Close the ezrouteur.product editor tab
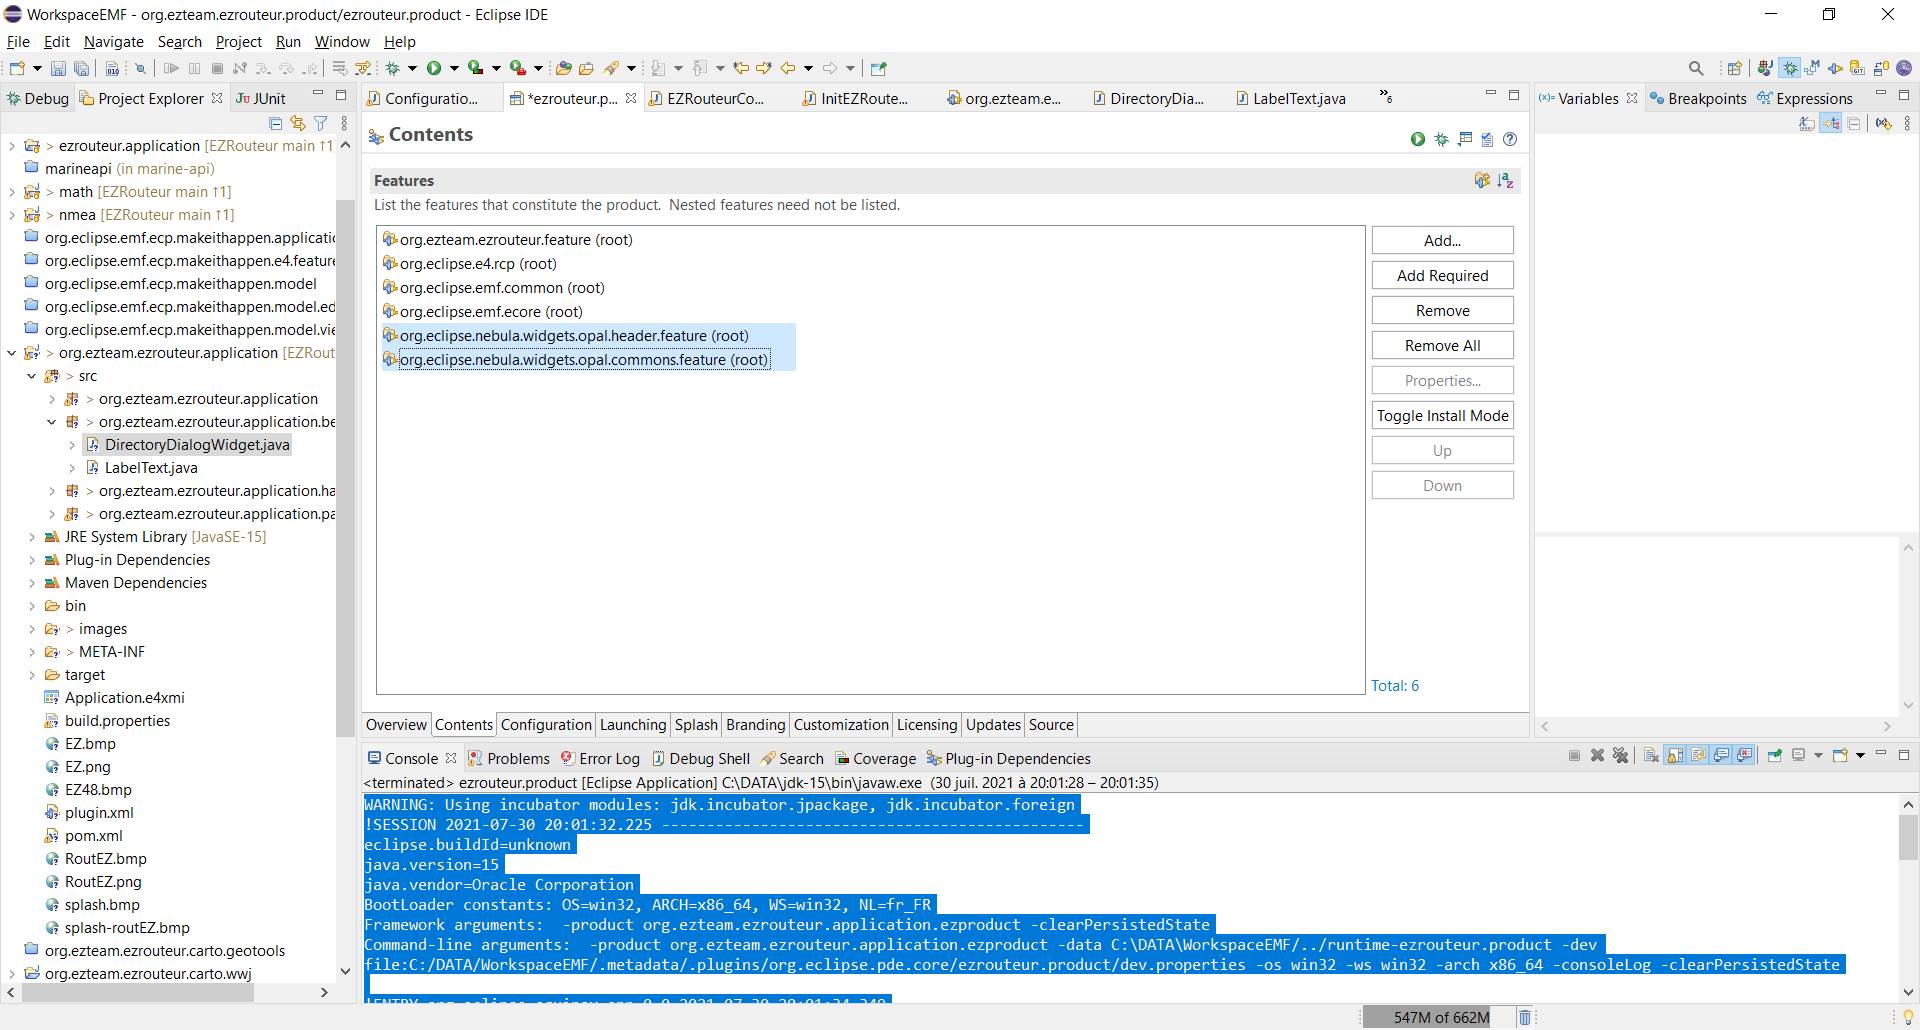This screenshot has width=1920, height=1030. 631,98
